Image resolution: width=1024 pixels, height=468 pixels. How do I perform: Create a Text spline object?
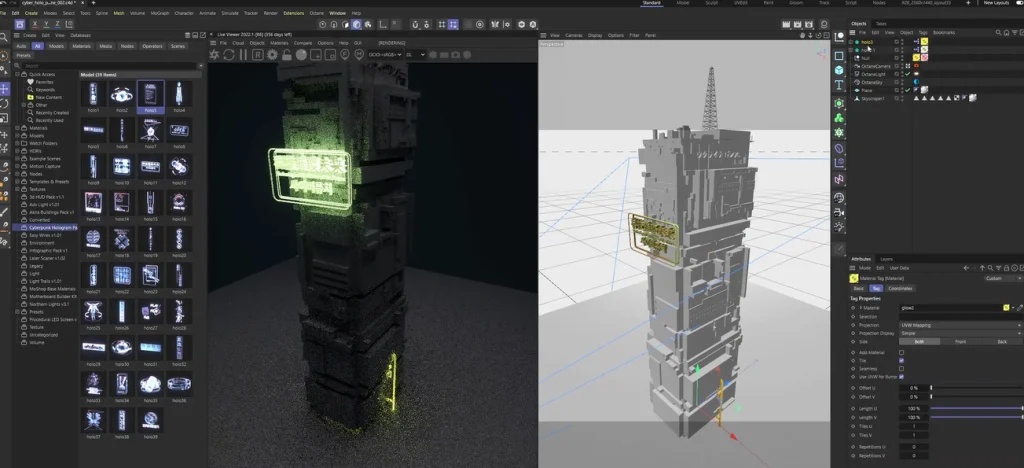point(839,85)
